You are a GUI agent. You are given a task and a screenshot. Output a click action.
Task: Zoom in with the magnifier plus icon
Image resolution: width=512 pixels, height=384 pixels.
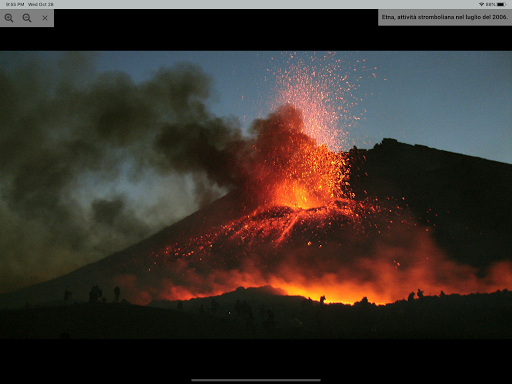point(9,18)
